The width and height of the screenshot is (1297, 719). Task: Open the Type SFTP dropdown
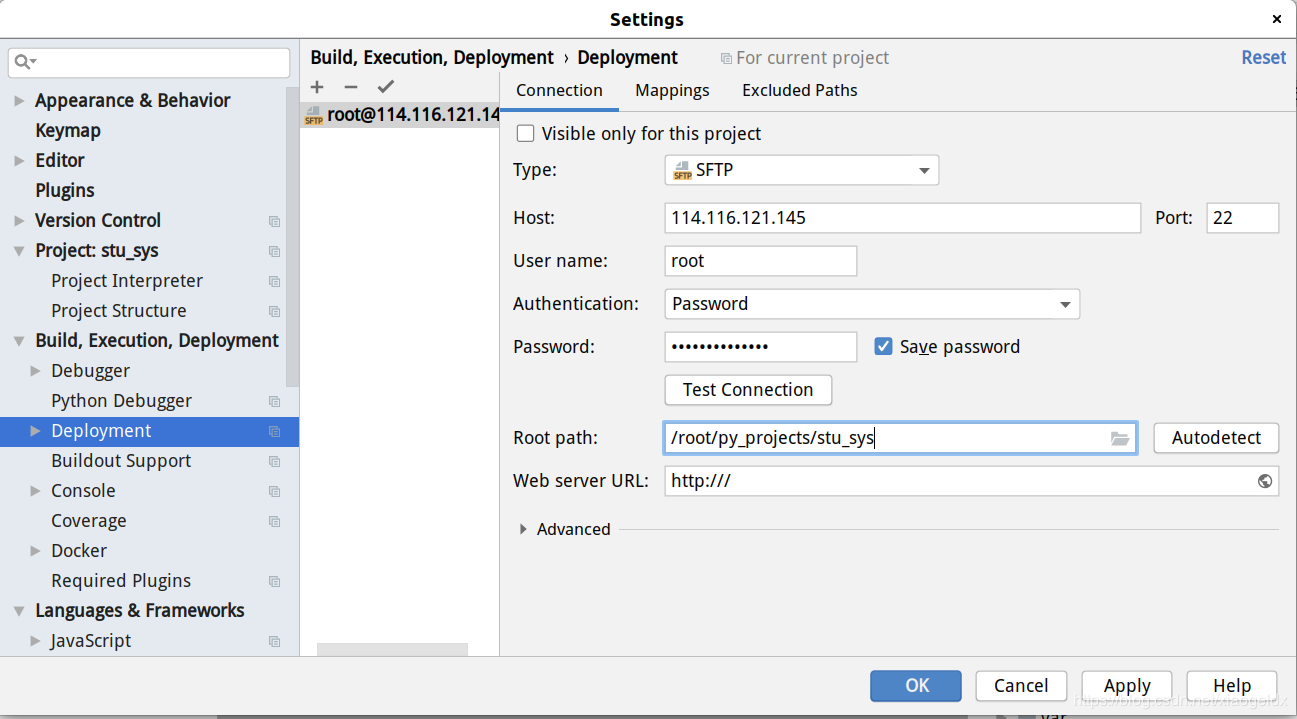point(801,170)
